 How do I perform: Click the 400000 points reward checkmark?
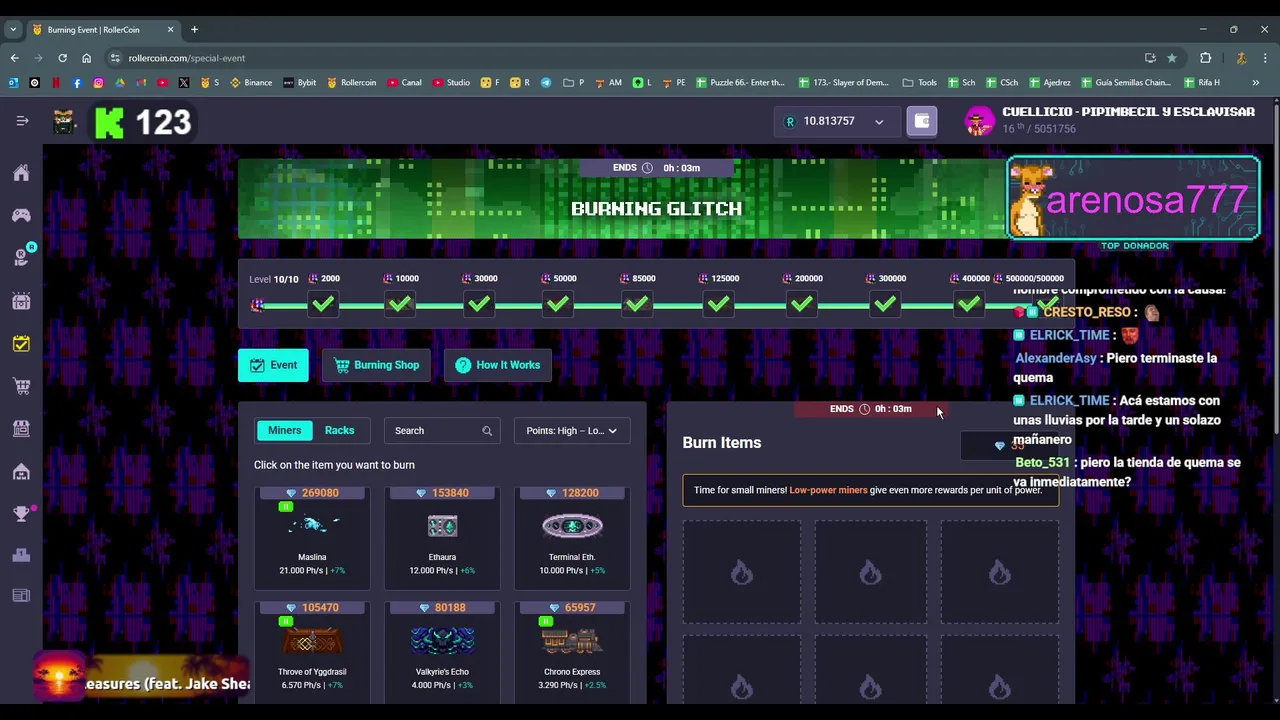tap(968, 304)
